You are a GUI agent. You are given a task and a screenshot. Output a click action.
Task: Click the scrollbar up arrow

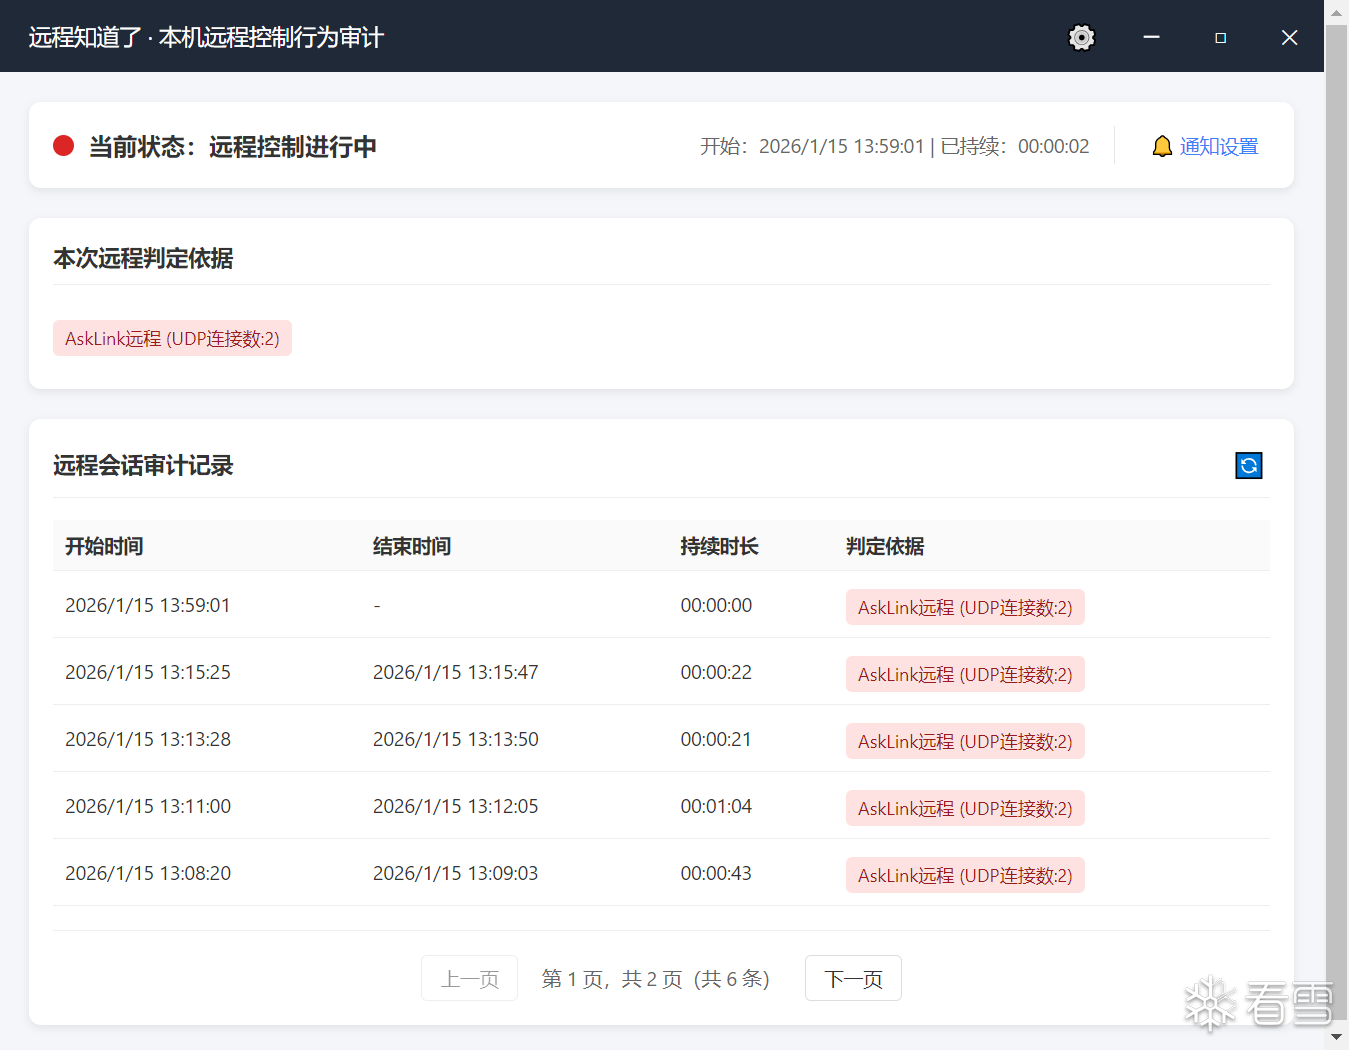coord(1337,11)
